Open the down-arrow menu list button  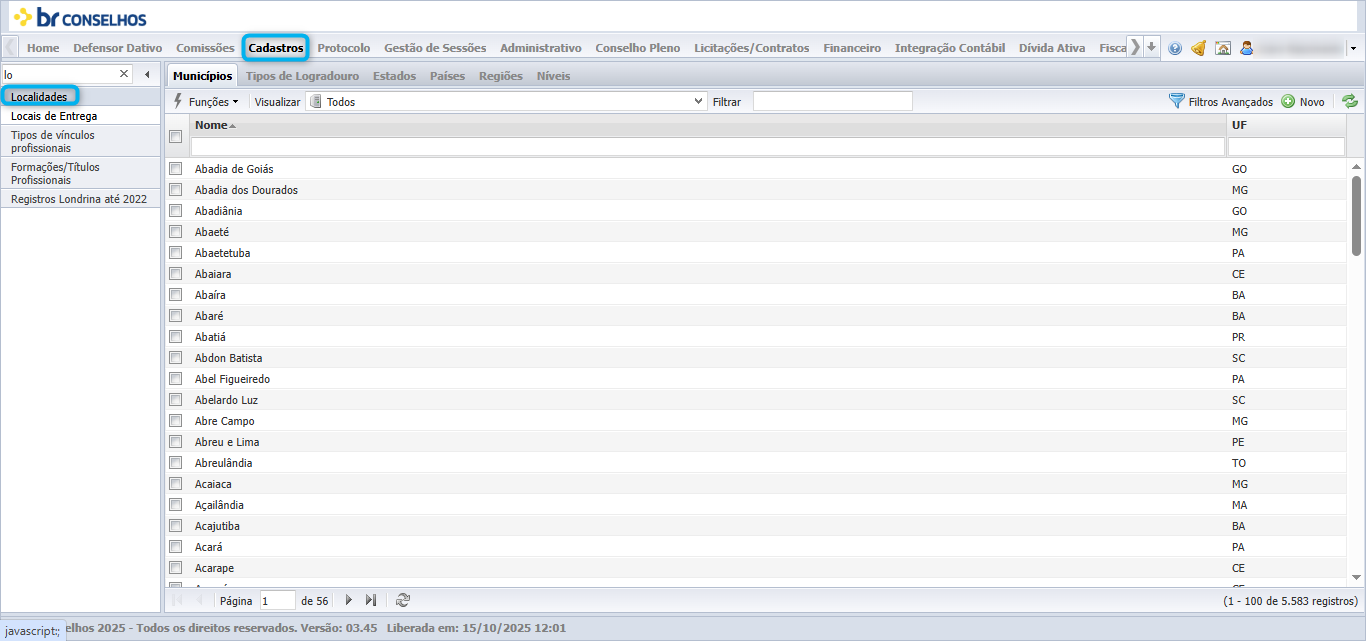tap(1151, 47)
